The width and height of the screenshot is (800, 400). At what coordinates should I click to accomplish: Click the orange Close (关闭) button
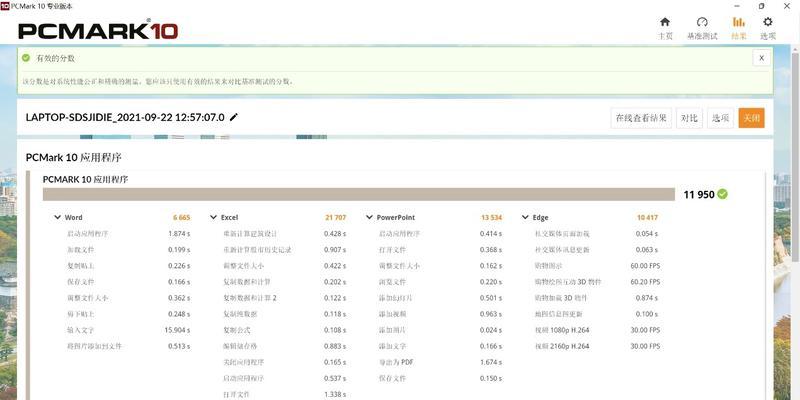point(752,118)
